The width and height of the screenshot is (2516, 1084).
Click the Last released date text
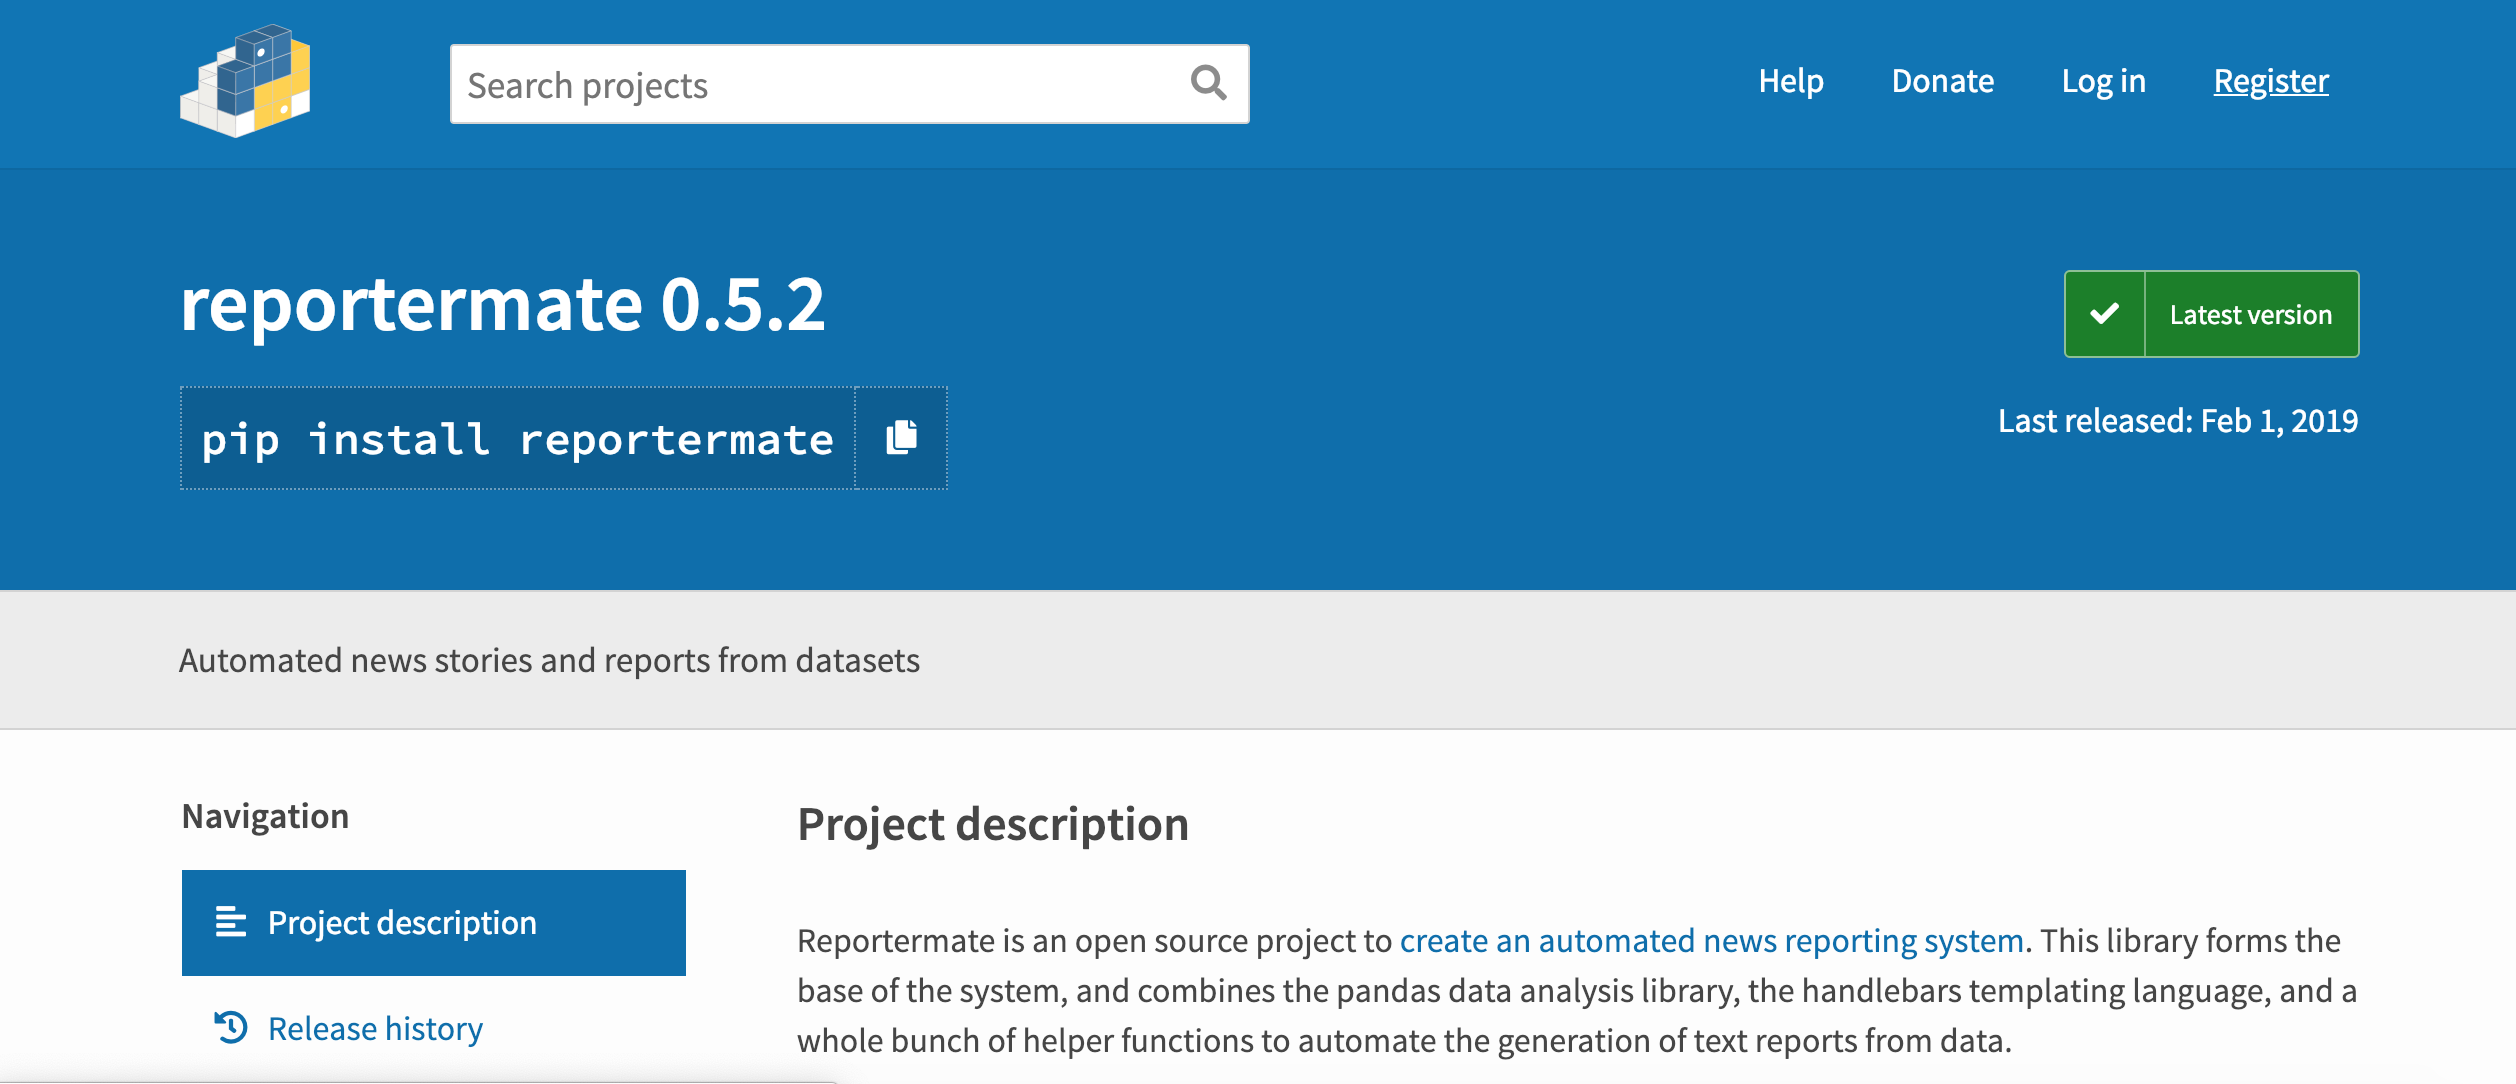pos(2177,421)
